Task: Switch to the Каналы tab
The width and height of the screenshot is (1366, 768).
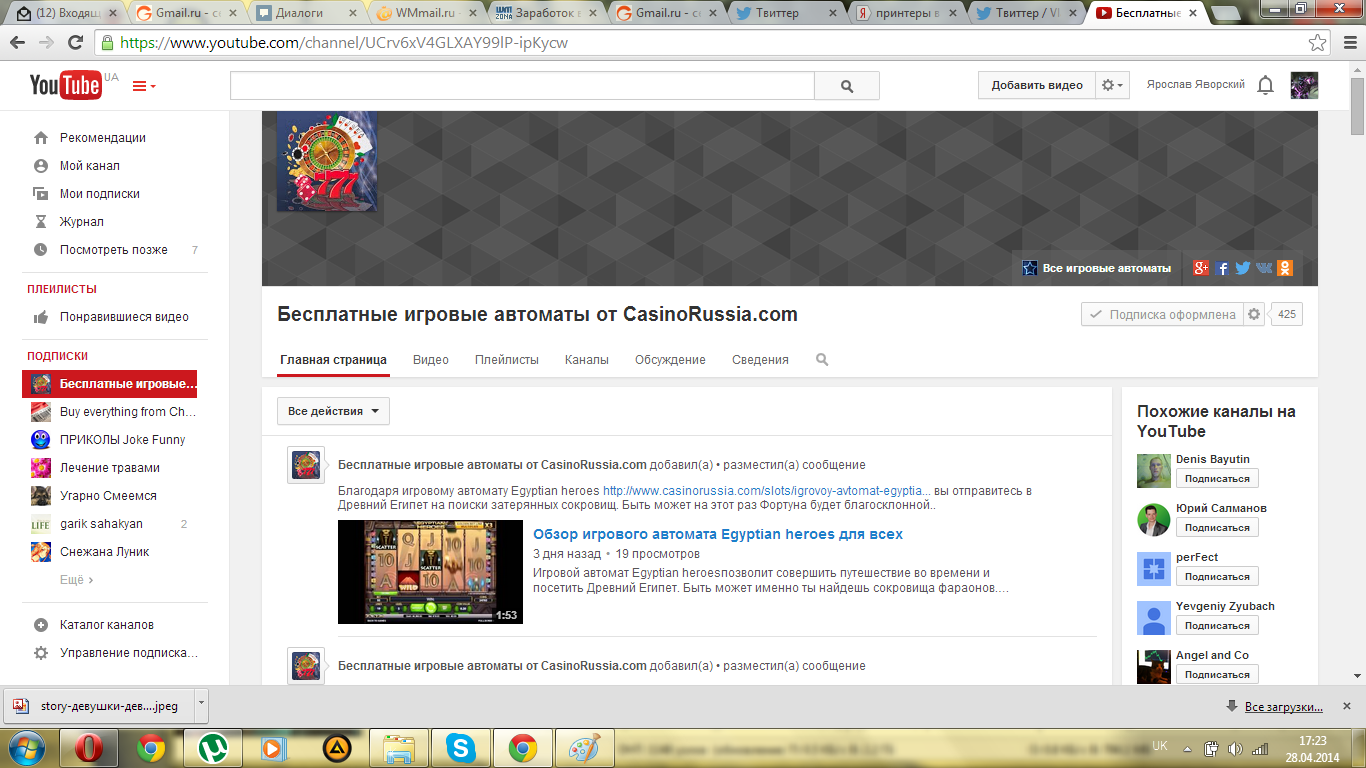Action: coord(587,360)
